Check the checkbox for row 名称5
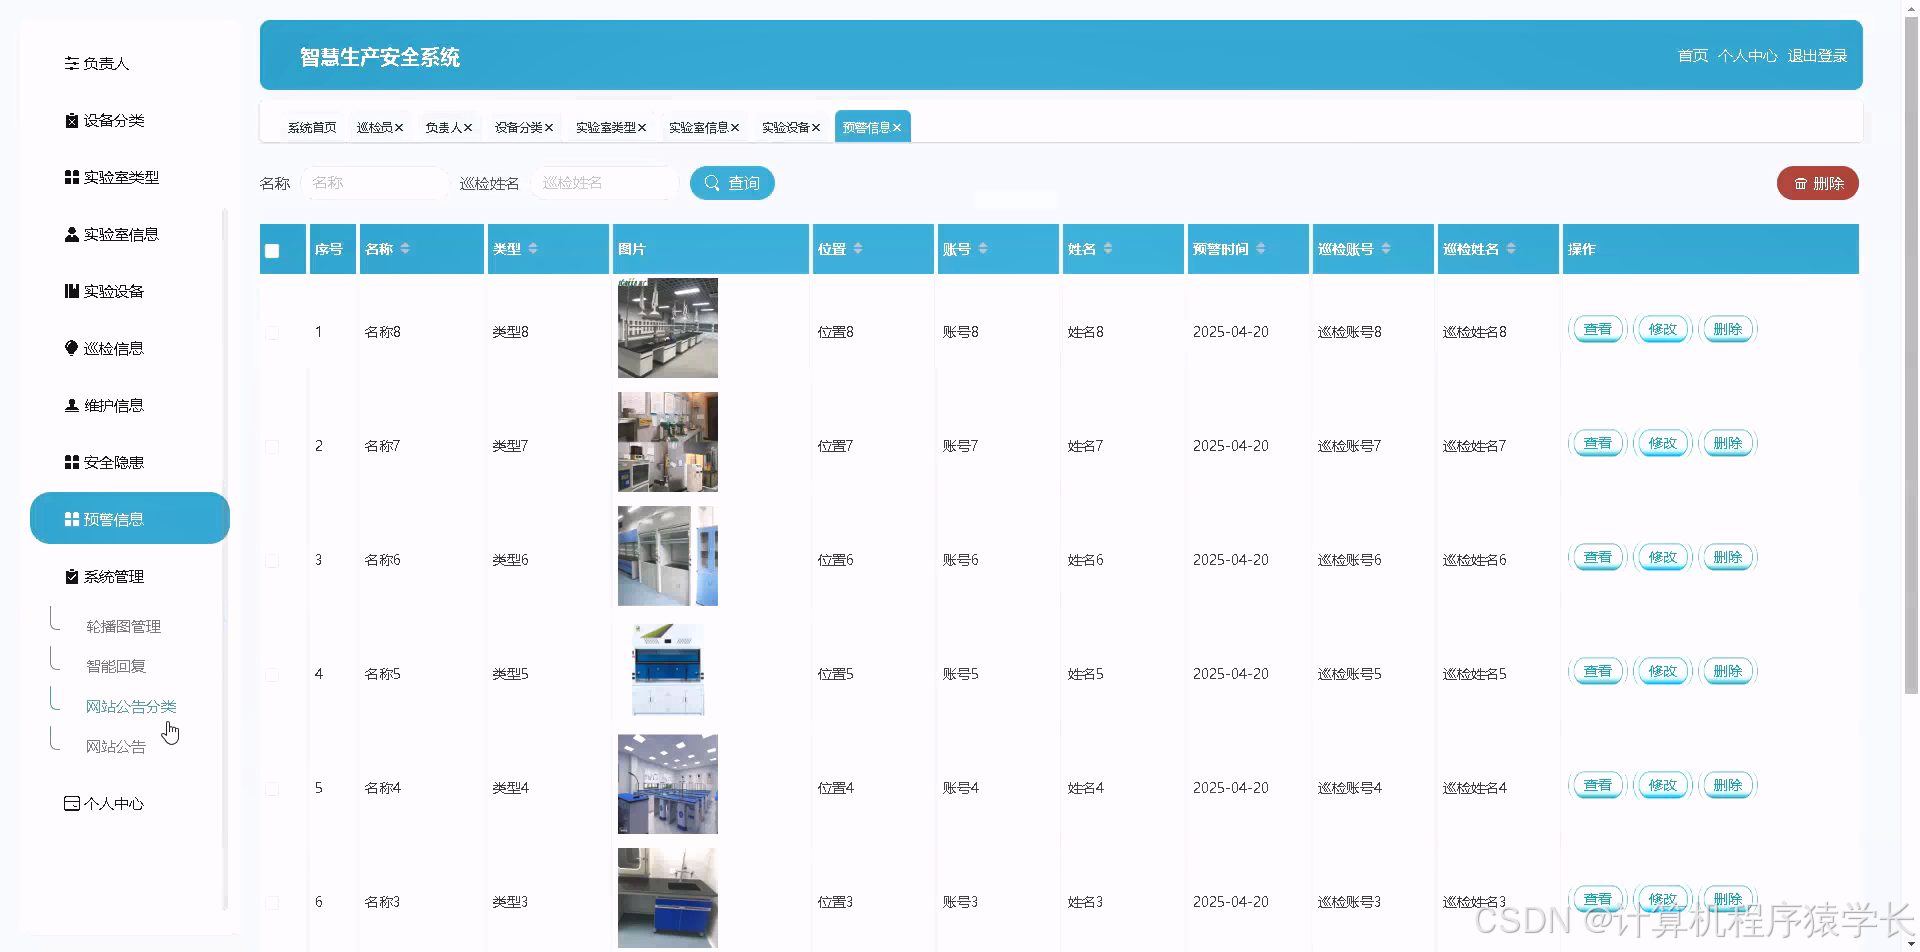 tap(272, 674)
